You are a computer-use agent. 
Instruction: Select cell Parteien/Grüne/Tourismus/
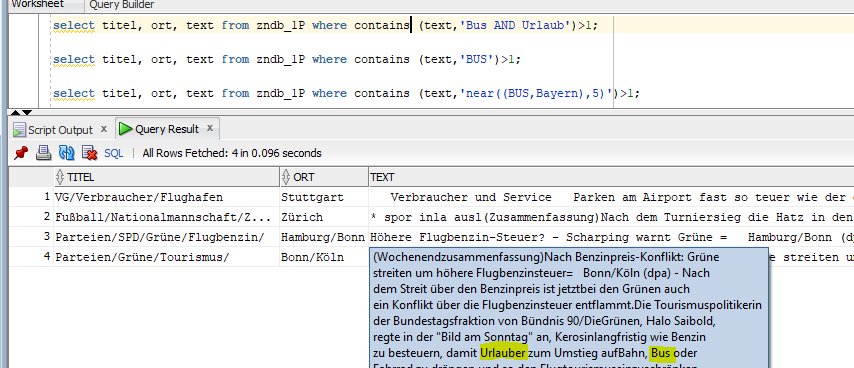[167, 257]
